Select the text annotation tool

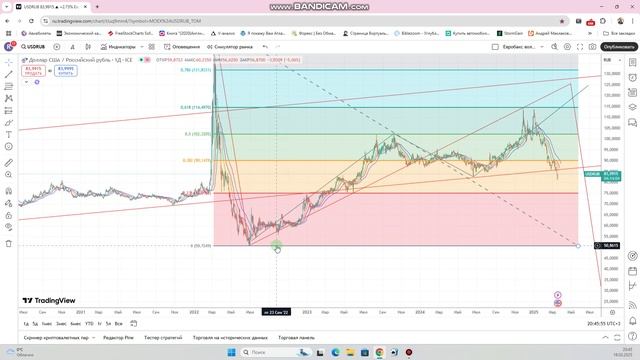(9, 135)
